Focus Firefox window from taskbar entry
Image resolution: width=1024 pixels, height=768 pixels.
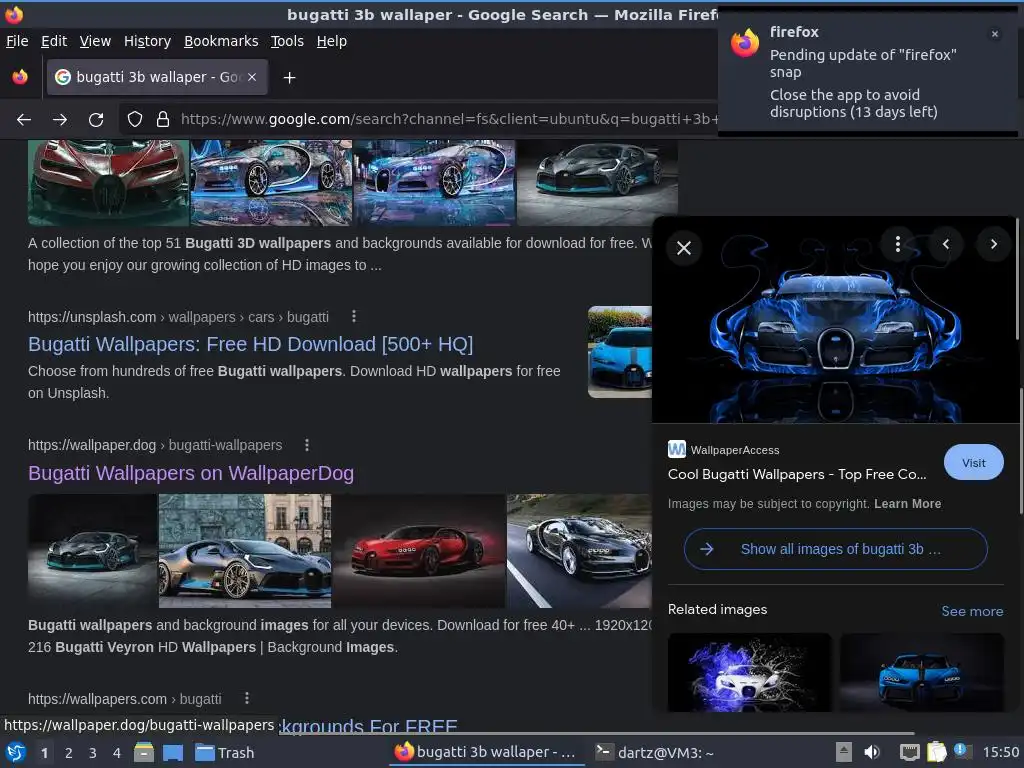click(487, 753)
